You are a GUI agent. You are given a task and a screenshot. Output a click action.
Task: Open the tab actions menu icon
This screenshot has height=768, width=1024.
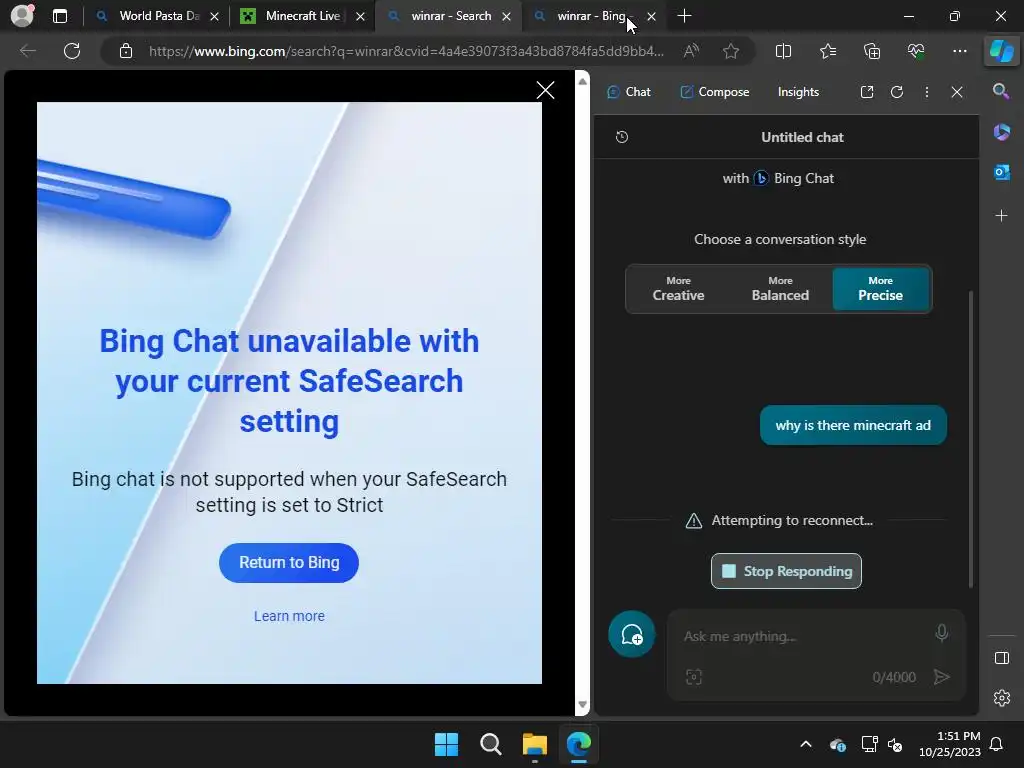click(x=59, y=16)
